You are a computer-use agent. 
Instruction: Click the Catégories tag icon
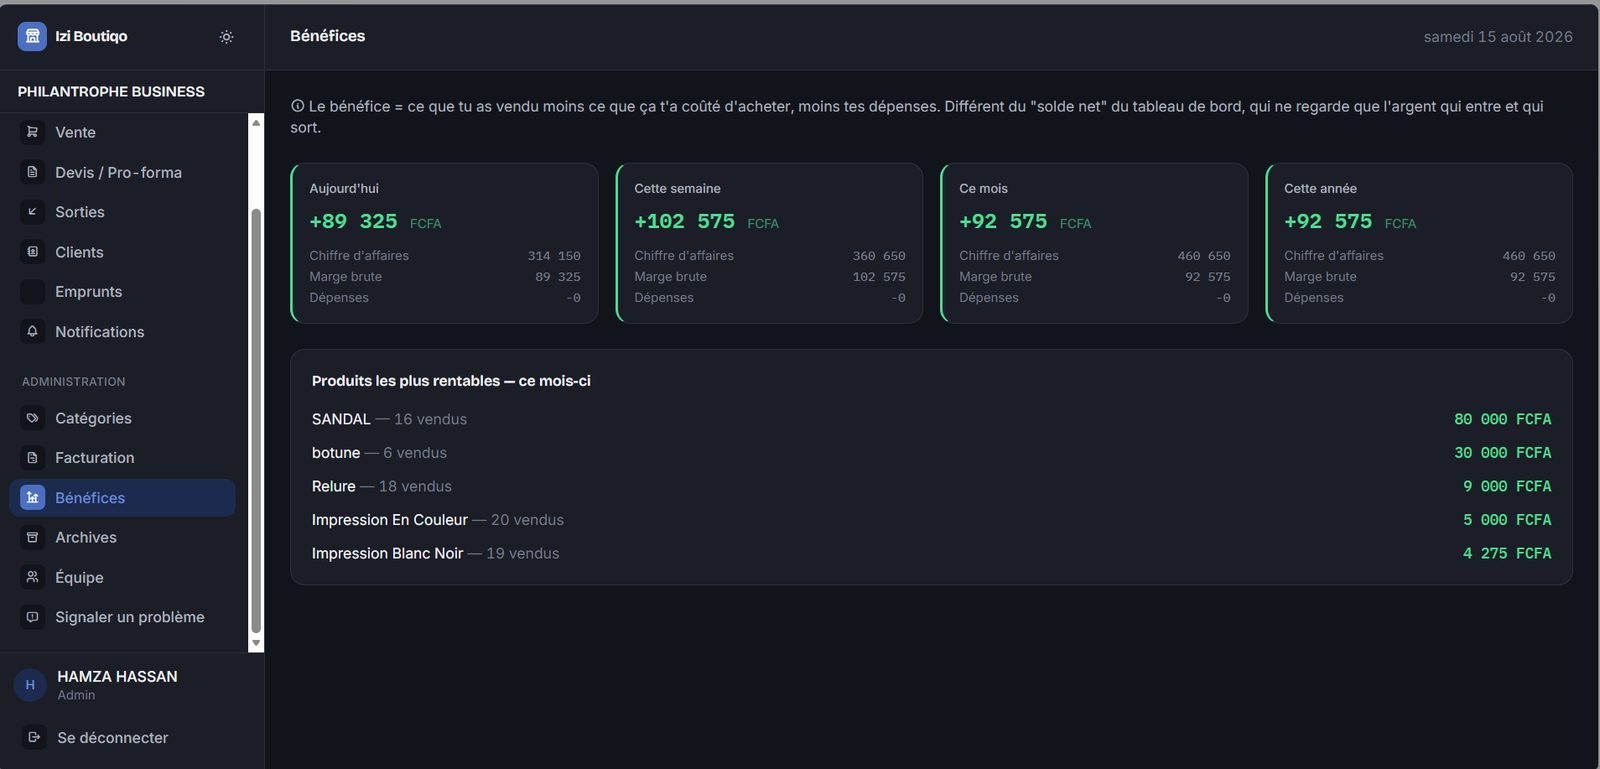[x=33, y=418]
